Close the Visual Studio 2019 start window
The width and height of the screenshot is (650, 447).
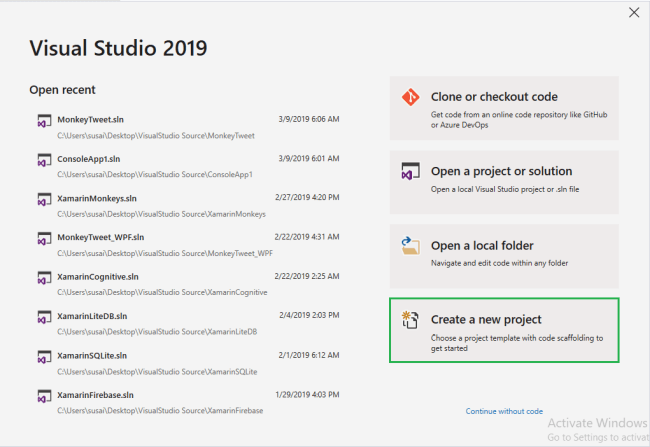click(x=632, y=12)
